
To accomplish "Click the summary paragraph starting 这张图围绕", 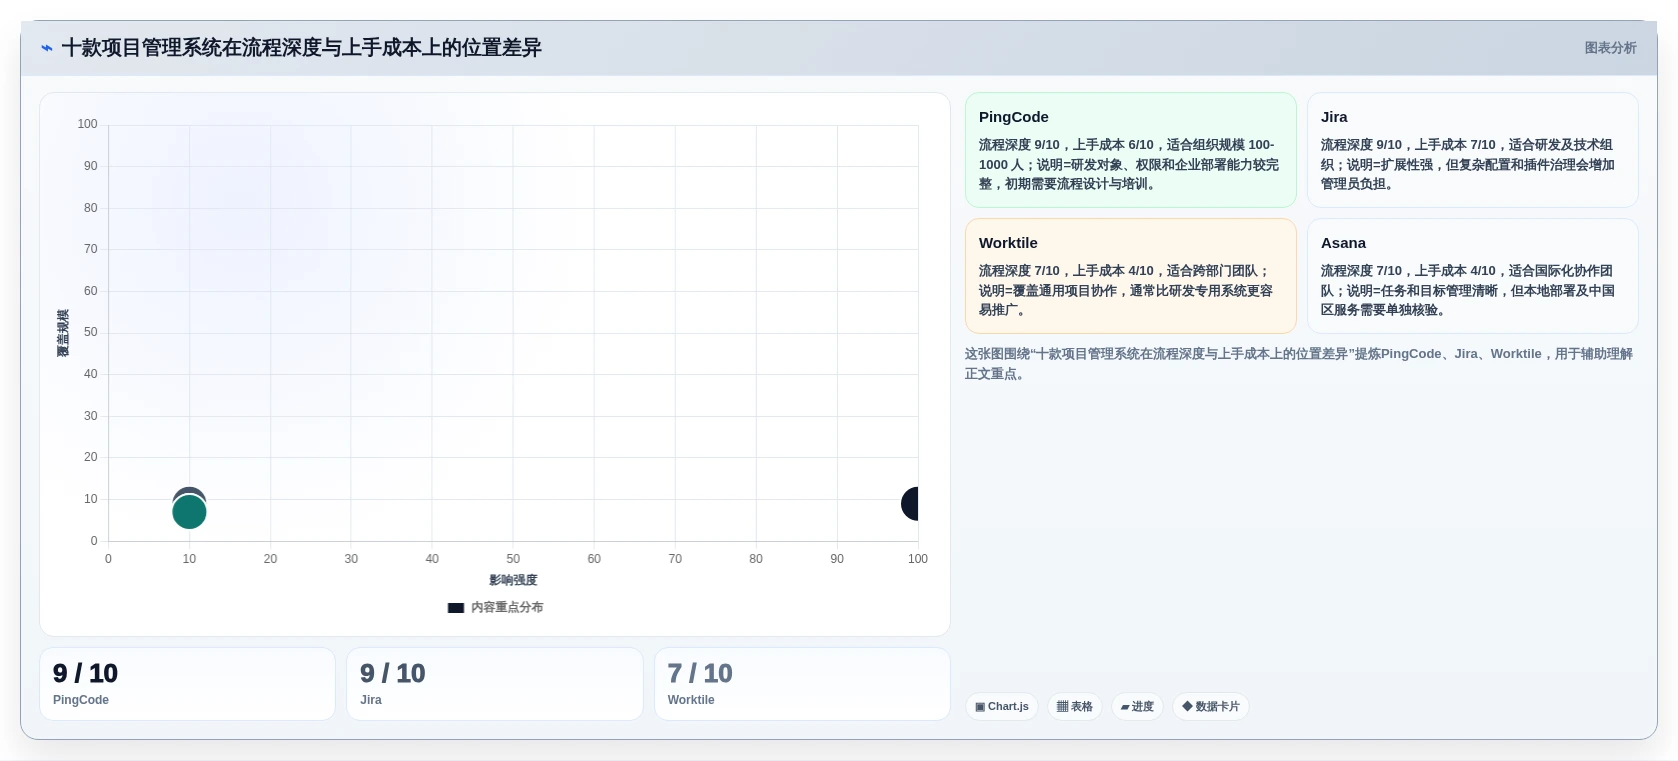I will [1298, 364].
